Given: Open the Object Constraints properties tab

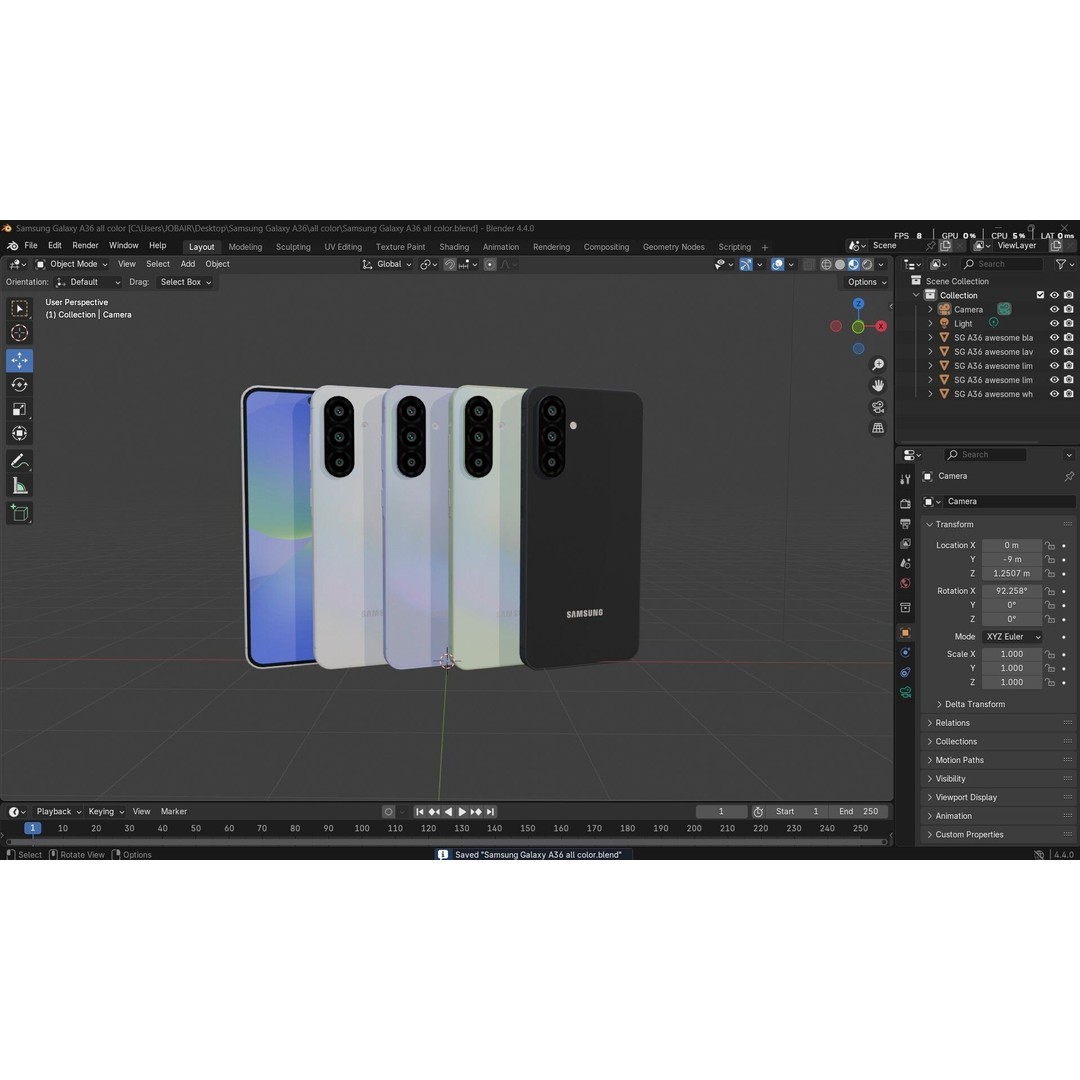Looking at the screenshot, I should tap(906, 672).
